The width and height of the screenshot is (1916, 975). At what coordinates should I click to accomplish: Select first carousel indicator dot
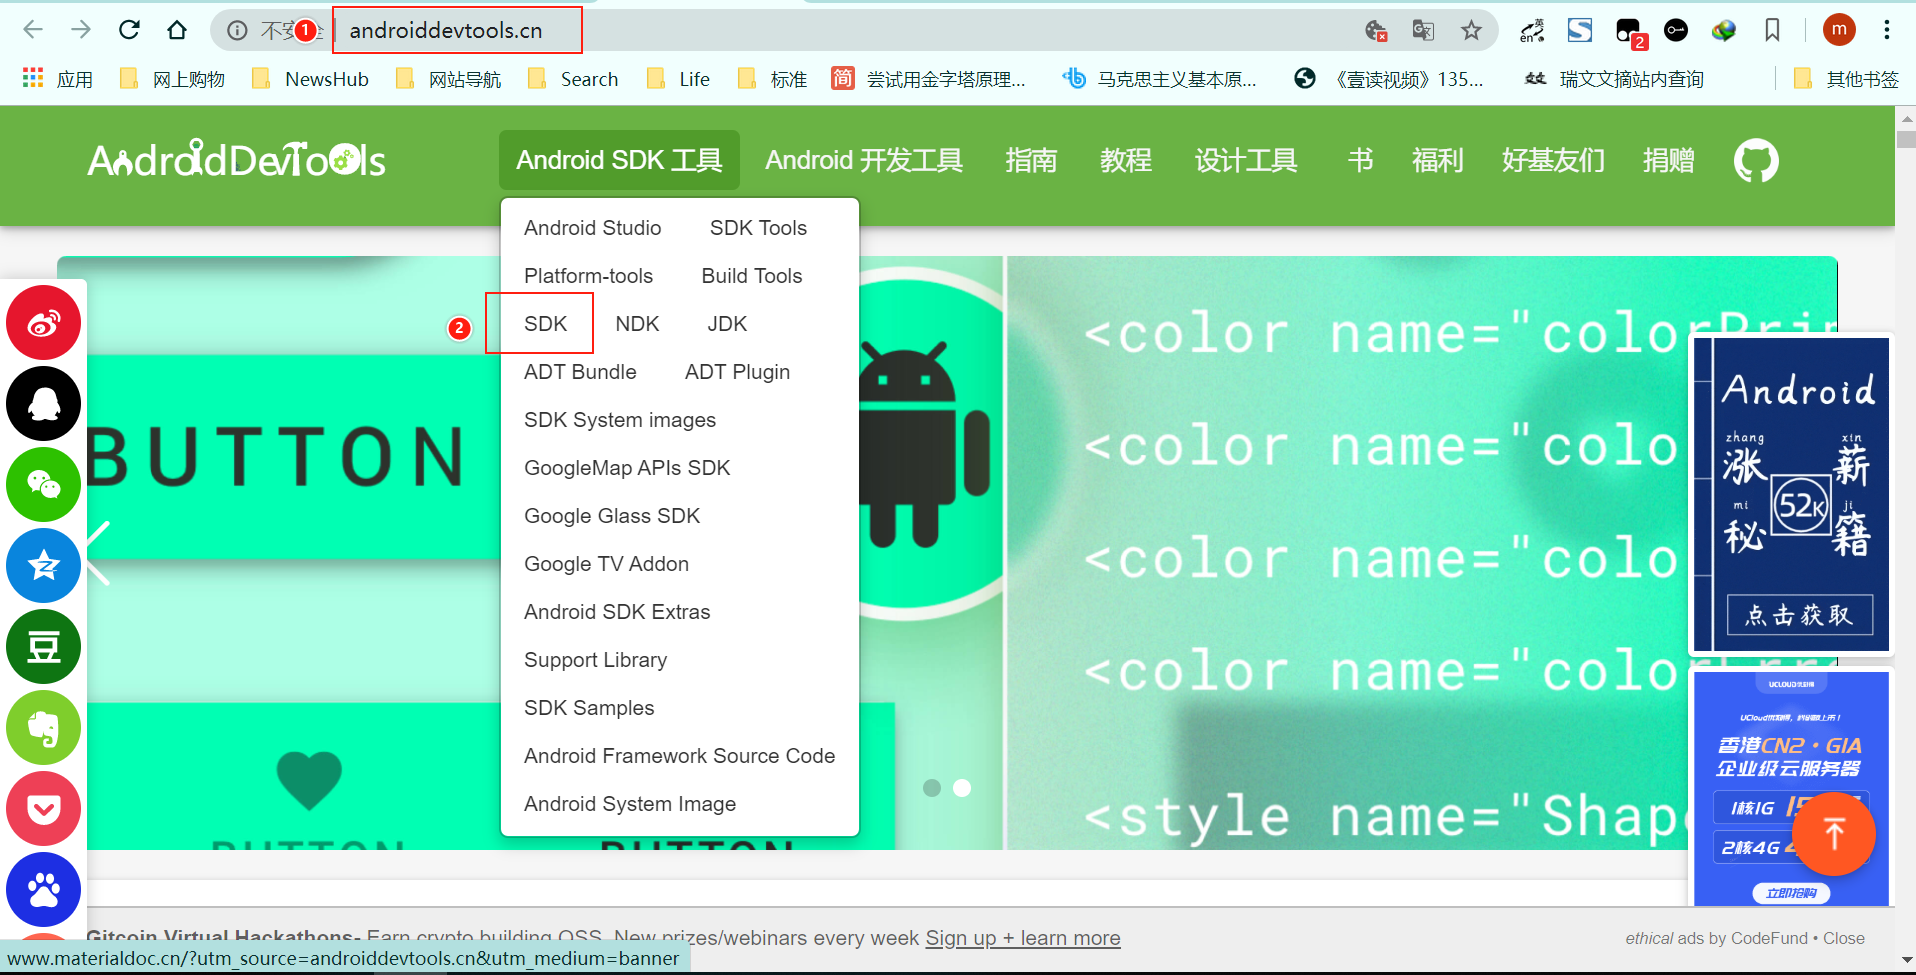(932, 788)
